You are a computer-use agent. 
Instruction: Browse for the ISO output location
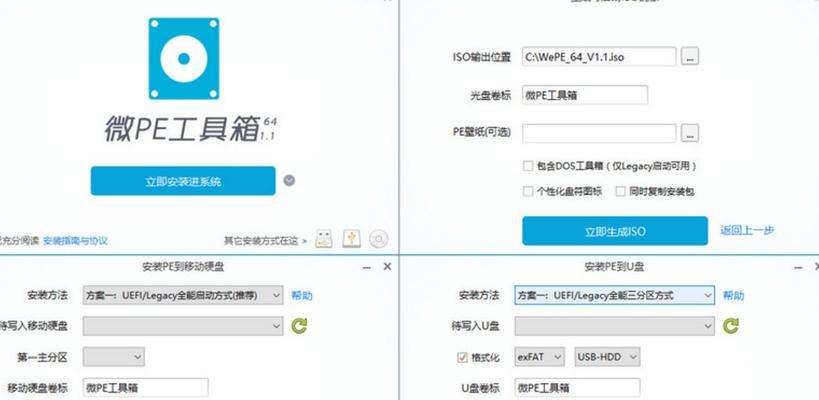coord(689,56)
